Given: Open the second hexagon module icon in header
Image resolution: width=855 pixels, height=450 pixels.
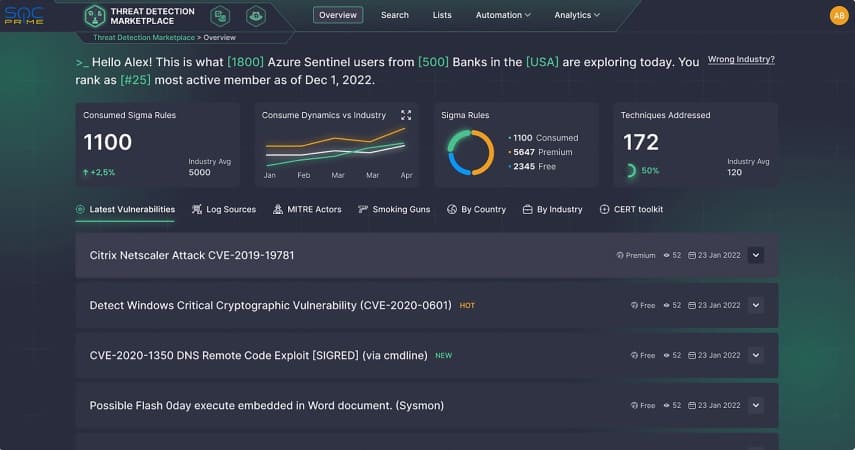Looking at the screenshot, I should [x=221, y=16].
